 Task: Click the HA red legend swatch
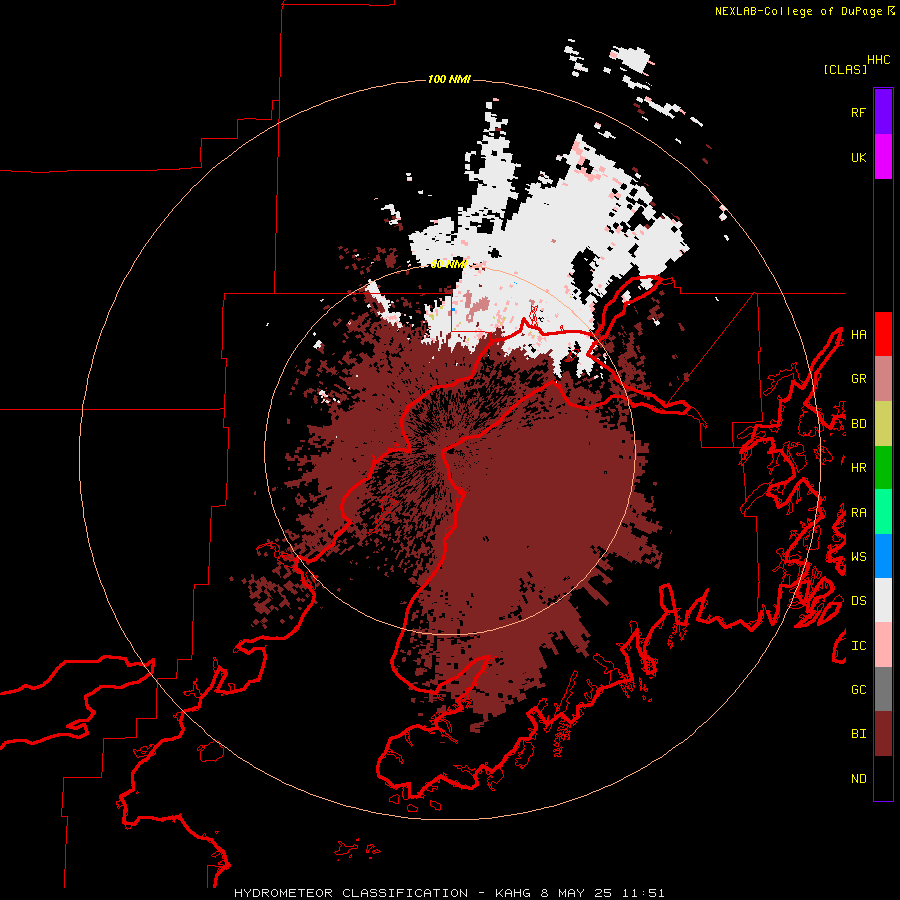(x=883, y=334)
